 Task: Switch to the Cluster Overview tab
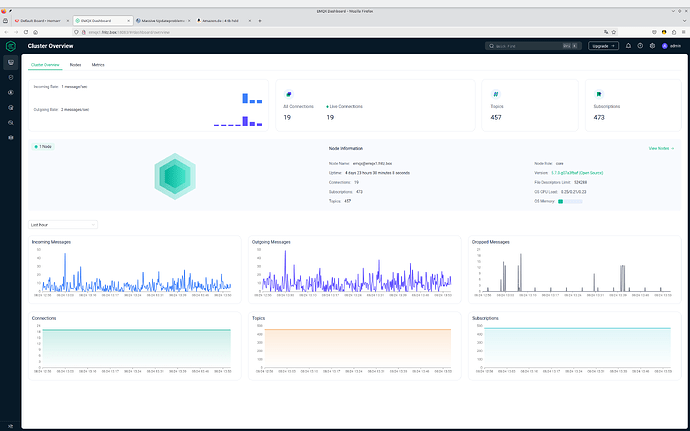45,65
